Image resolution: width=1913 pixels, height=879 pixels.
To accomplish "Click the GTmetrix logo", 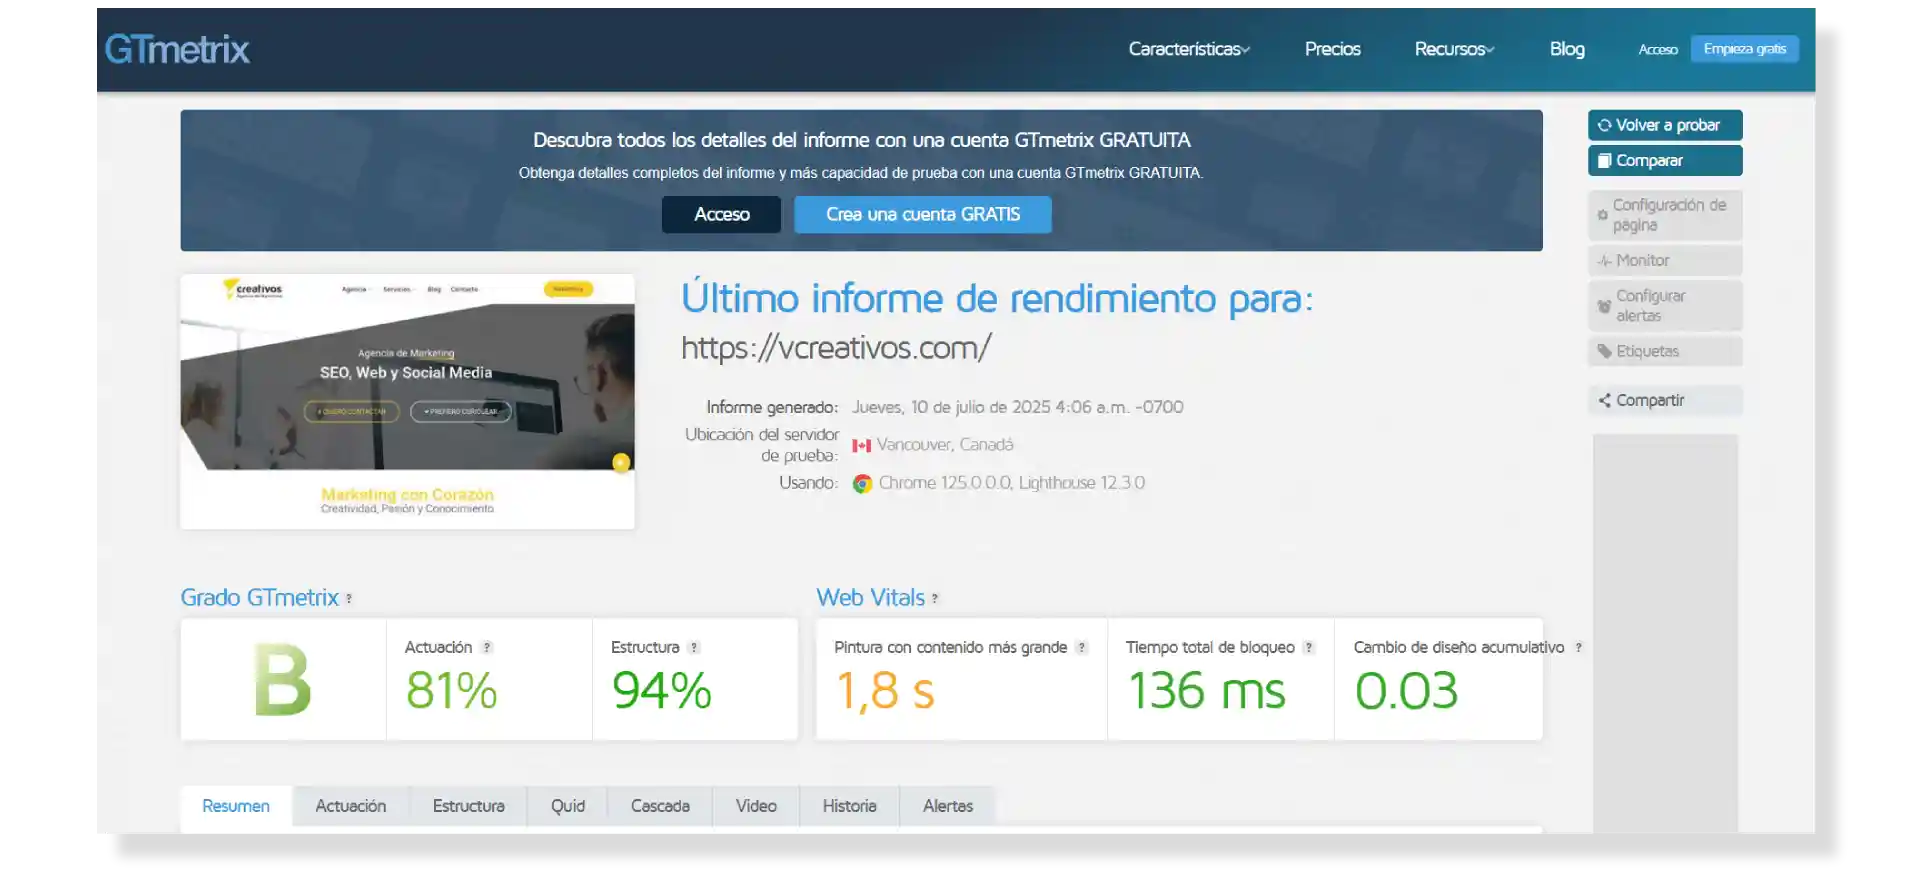I will point(177,49).
